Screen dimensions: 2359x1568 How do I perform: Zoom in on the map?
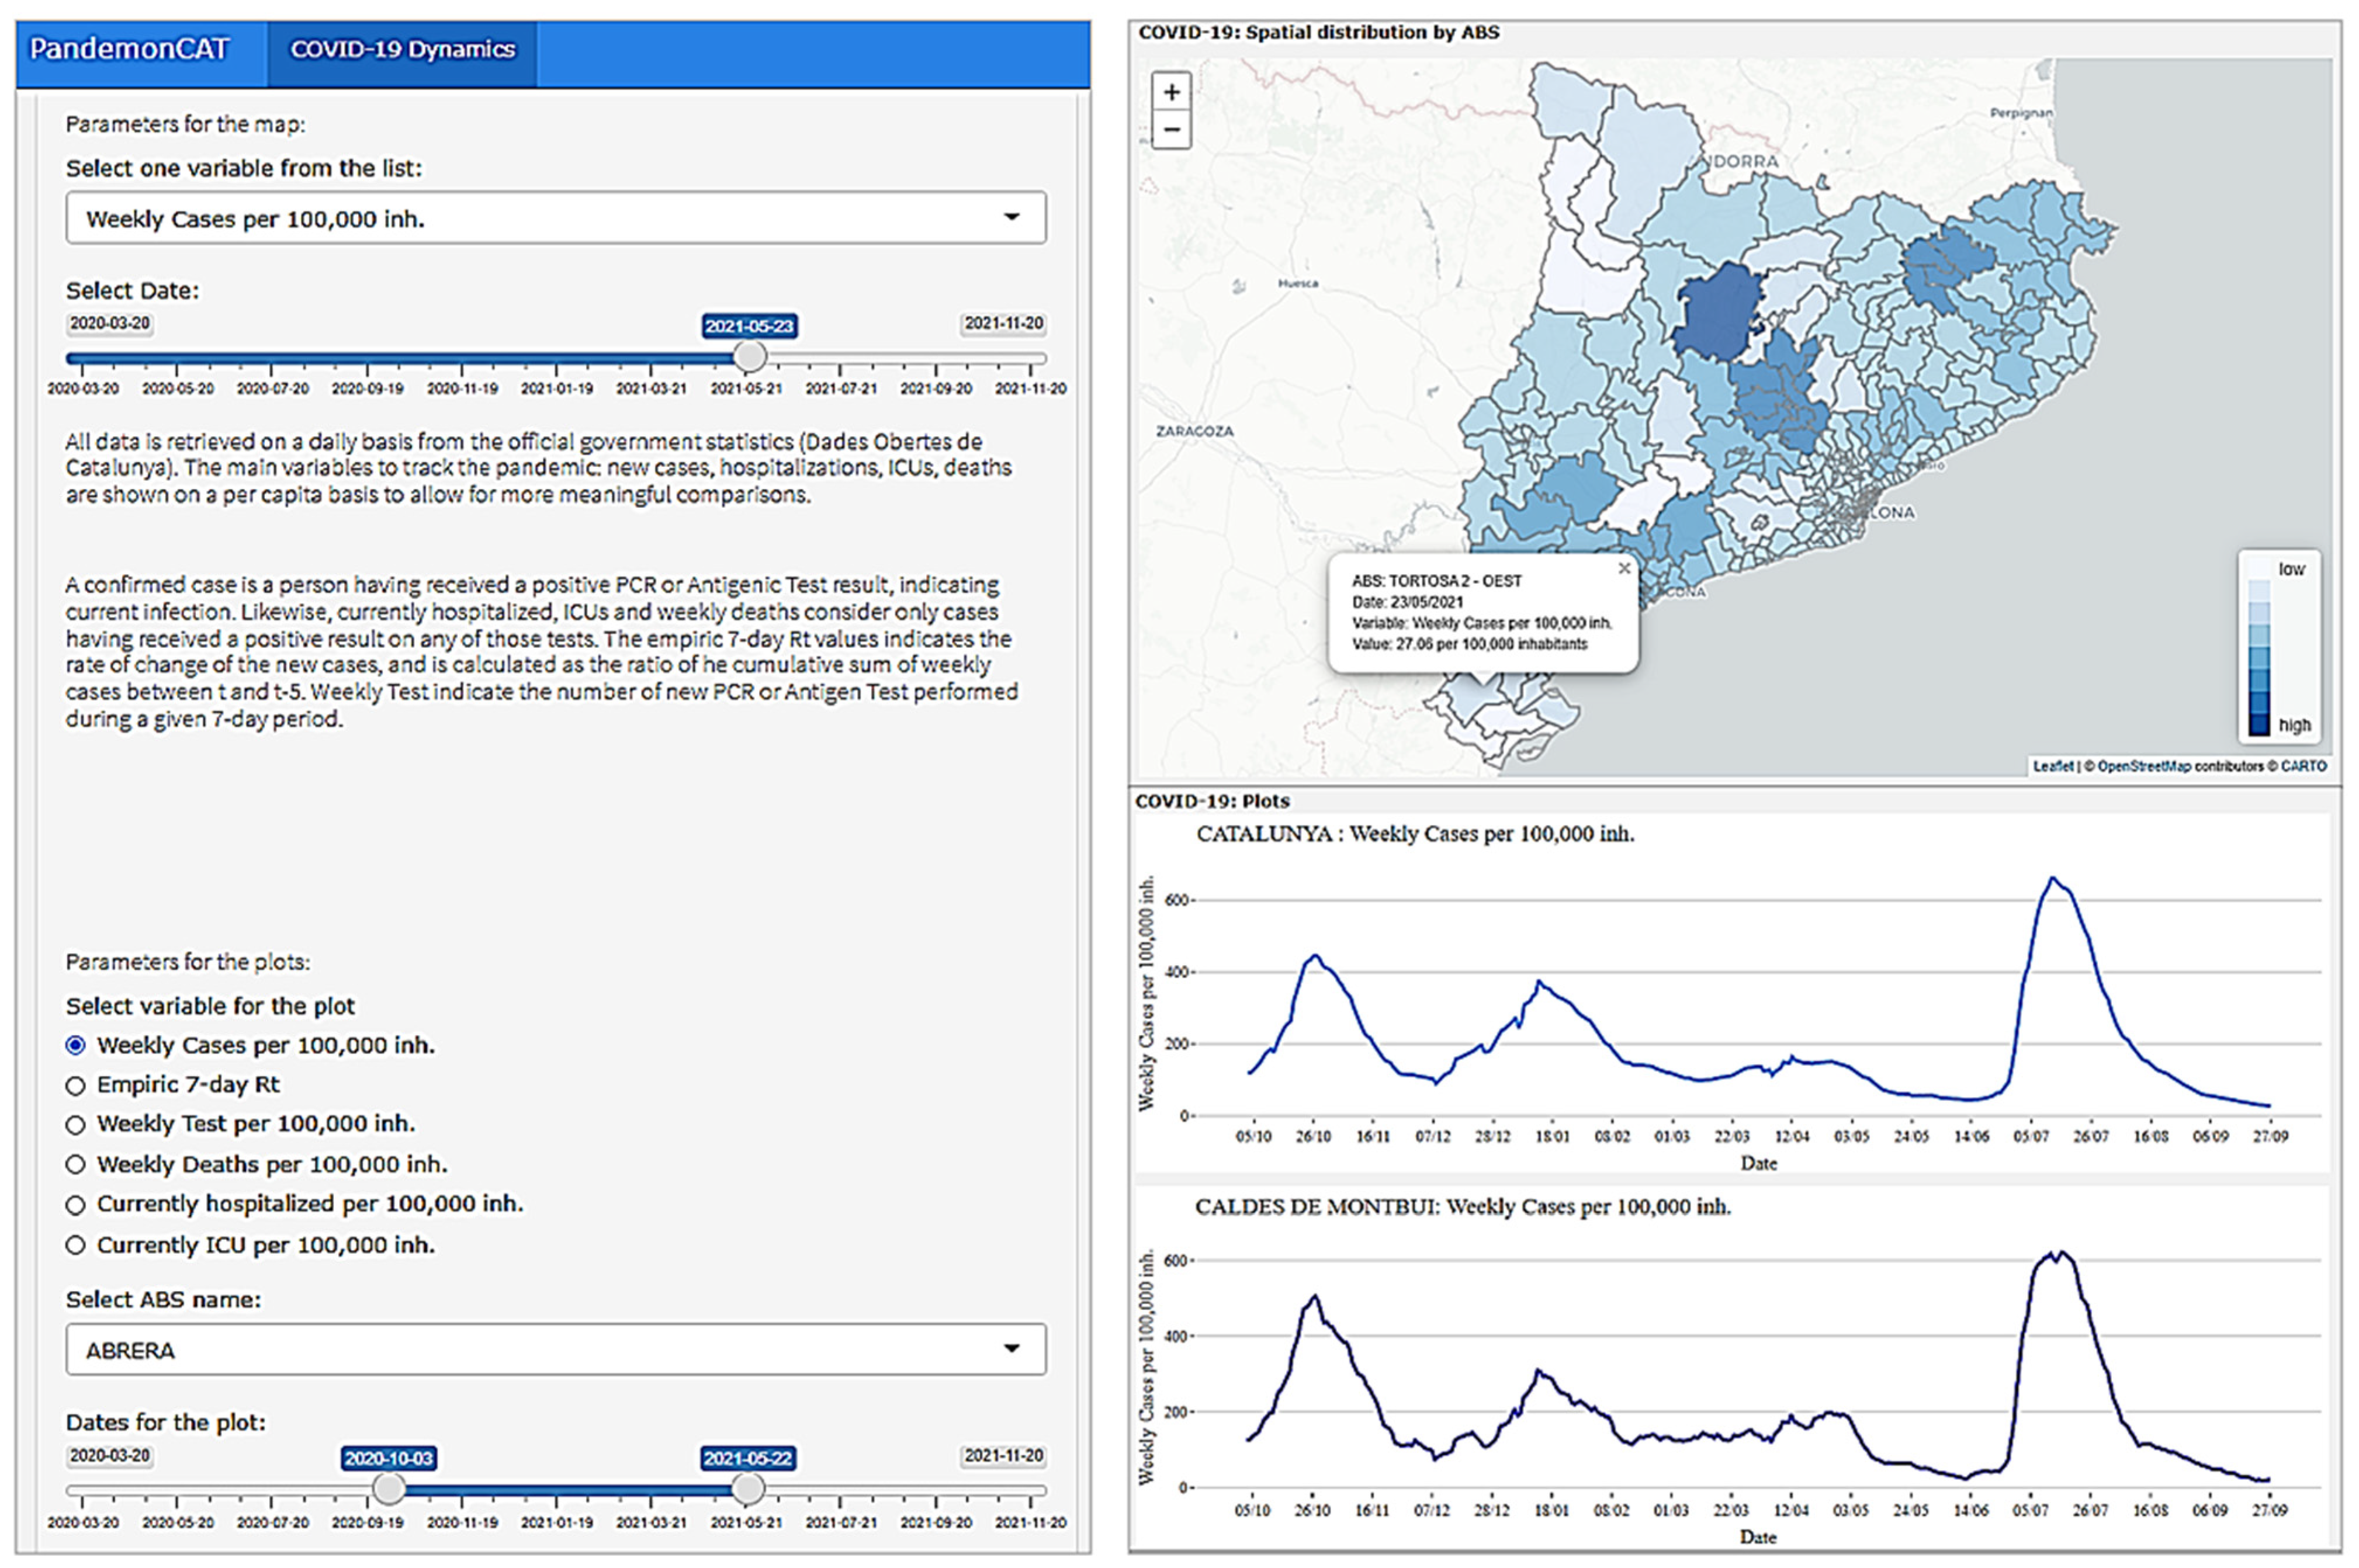pyautogui.click(x=1171, y=92)
